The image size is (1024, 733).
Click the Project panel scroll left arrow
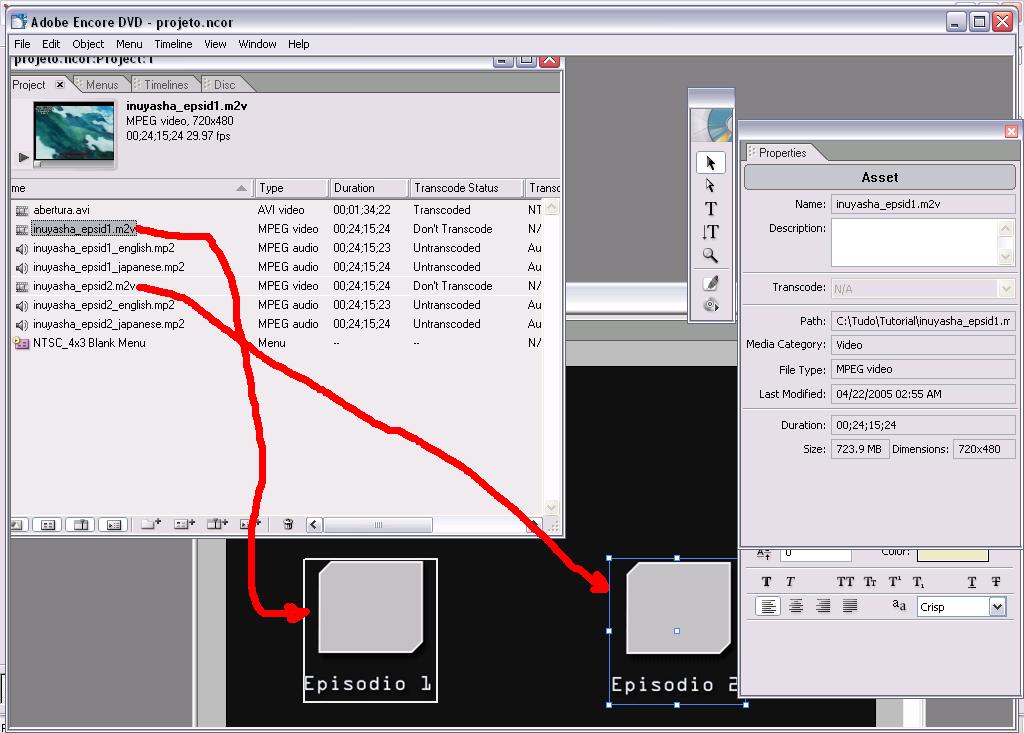314,525
